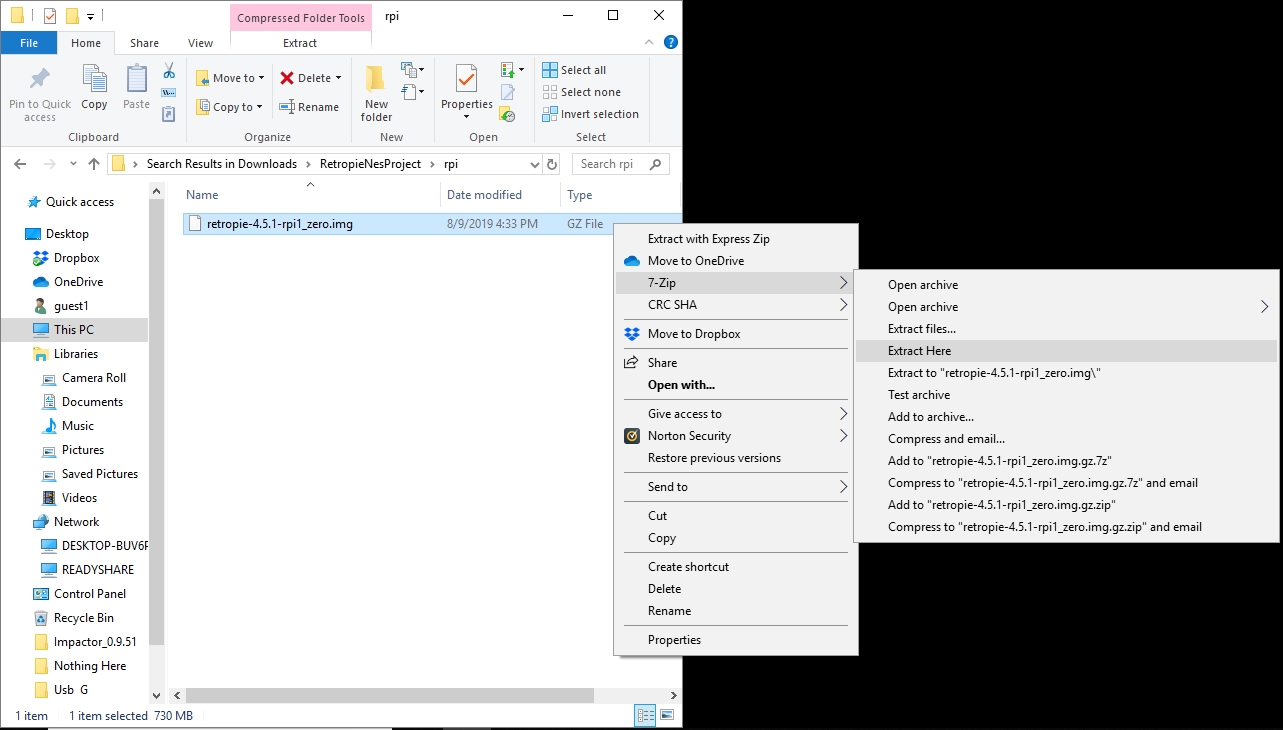Click the Properties checkmark icon in title bar
1283x730 pixels.
point(50,15)
